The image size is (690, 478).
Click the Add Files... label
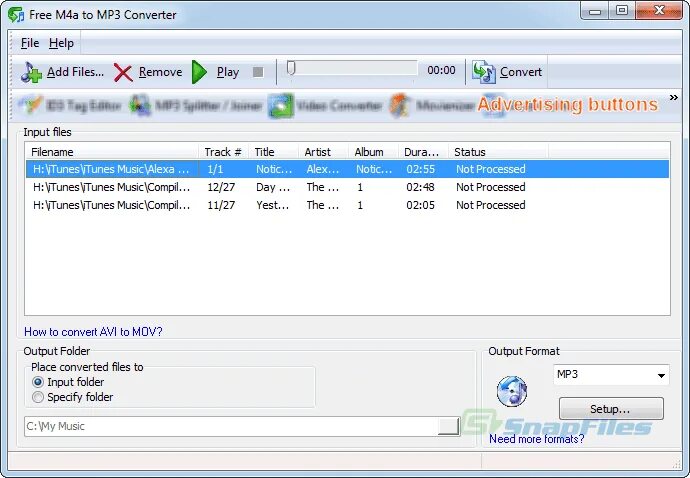[76, 72]
